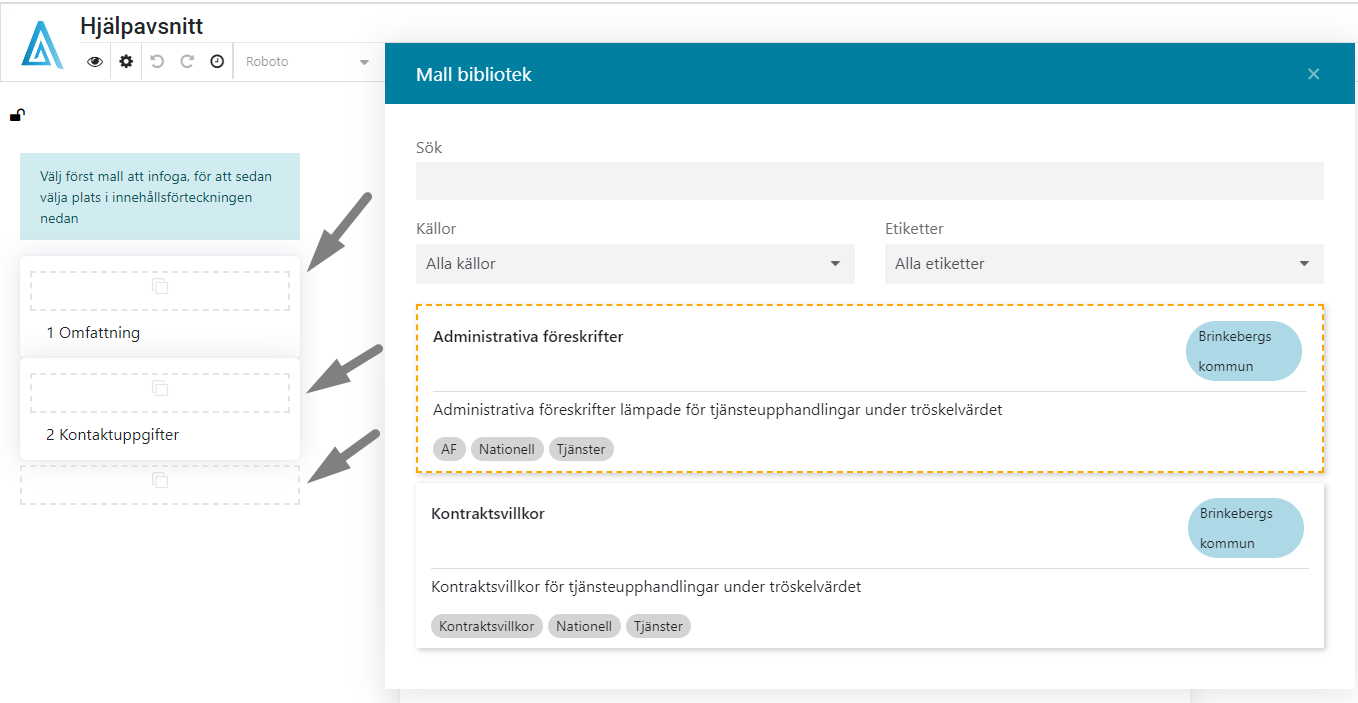Image resolution: width=1358 pixels, height=703 pixels.
Task: Select the Administrativa föreskrifter template
Action: tap(528, 337)
